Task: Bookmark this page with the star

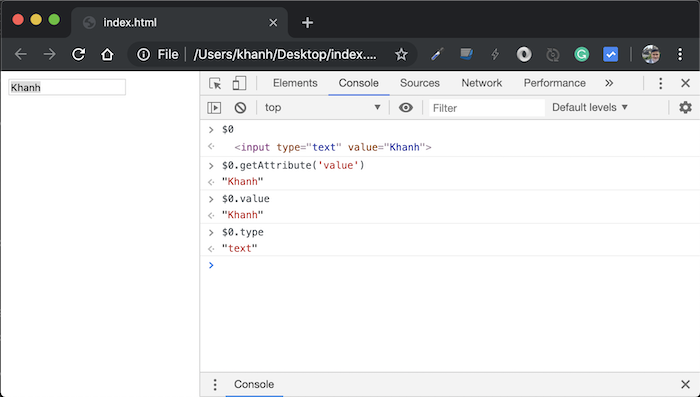Action: click(x=401, y=54)
